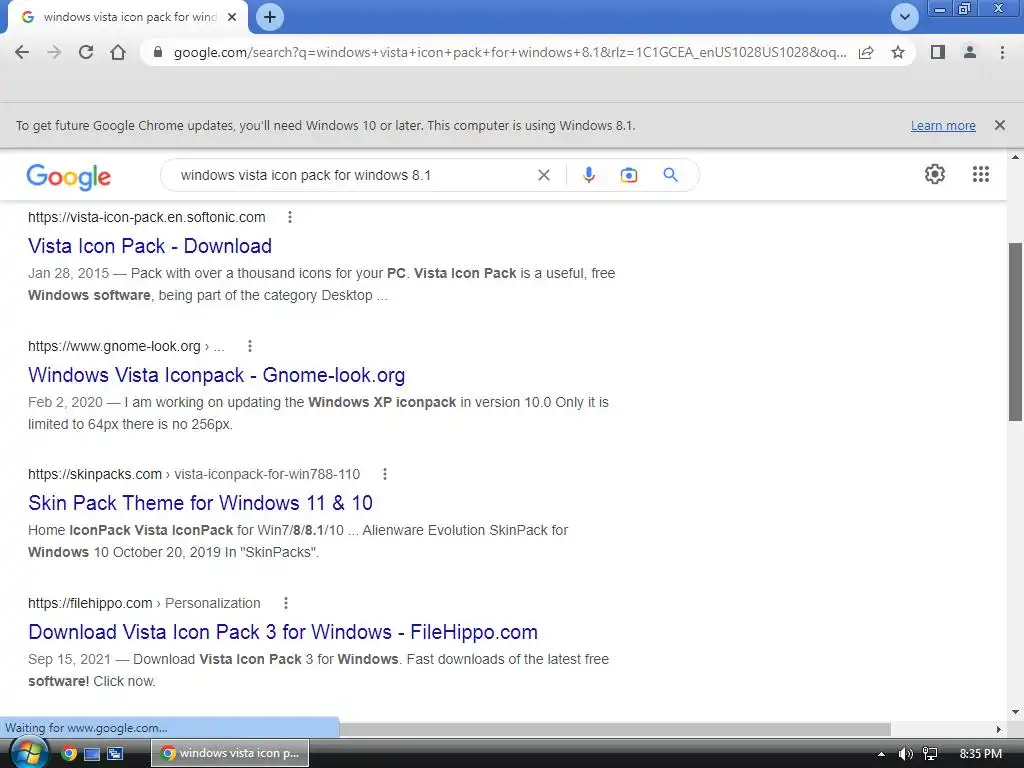Viewport: 1024px width, 768px height.
Task: Open Windows Vista Iconpack Gnome-look.org link
Action: (216, 375)
